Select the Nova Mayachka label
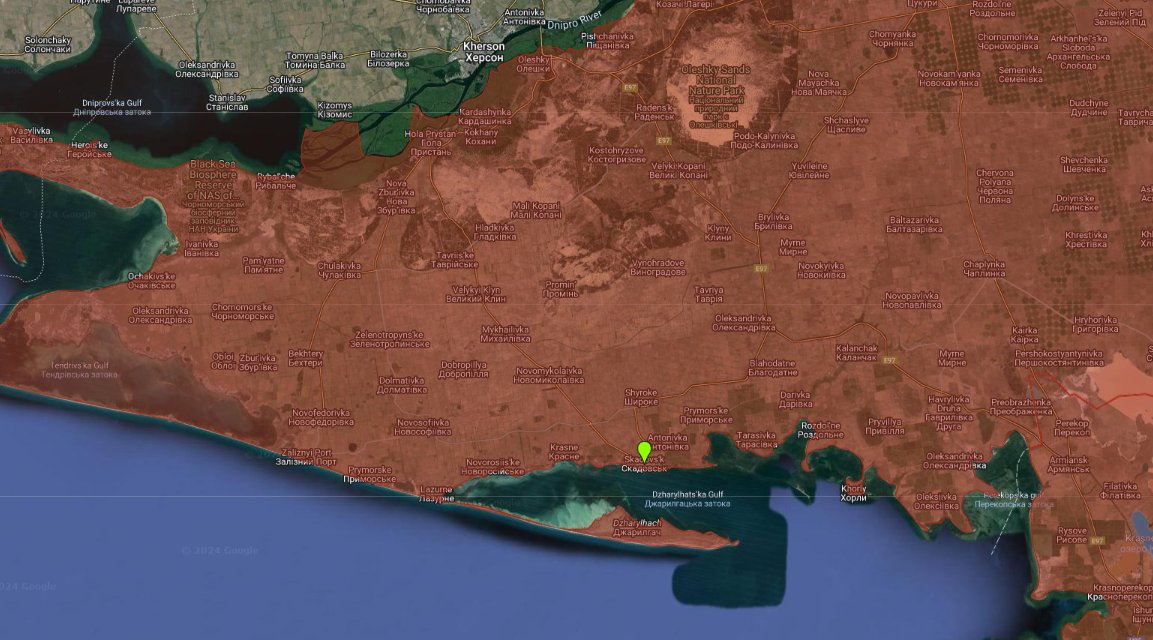This screenshot has width=1153, height=640. [x=818, y=83]
